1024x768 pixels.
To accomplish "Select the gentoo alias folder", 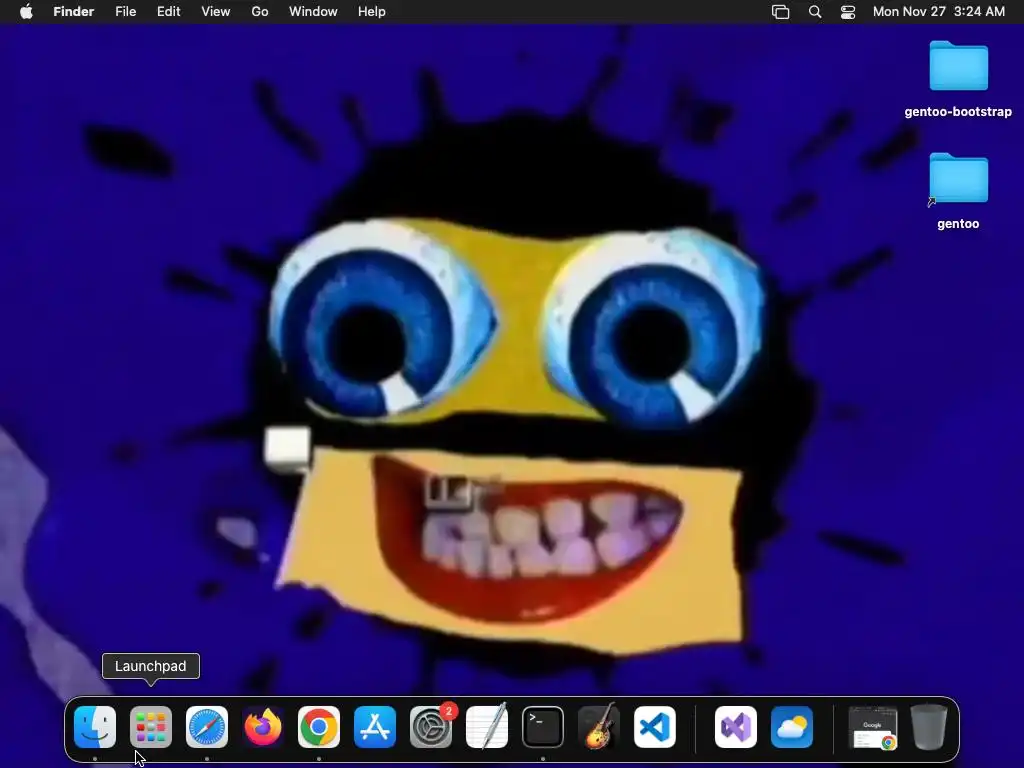I will pyautogui.click(x=958, y=192).
